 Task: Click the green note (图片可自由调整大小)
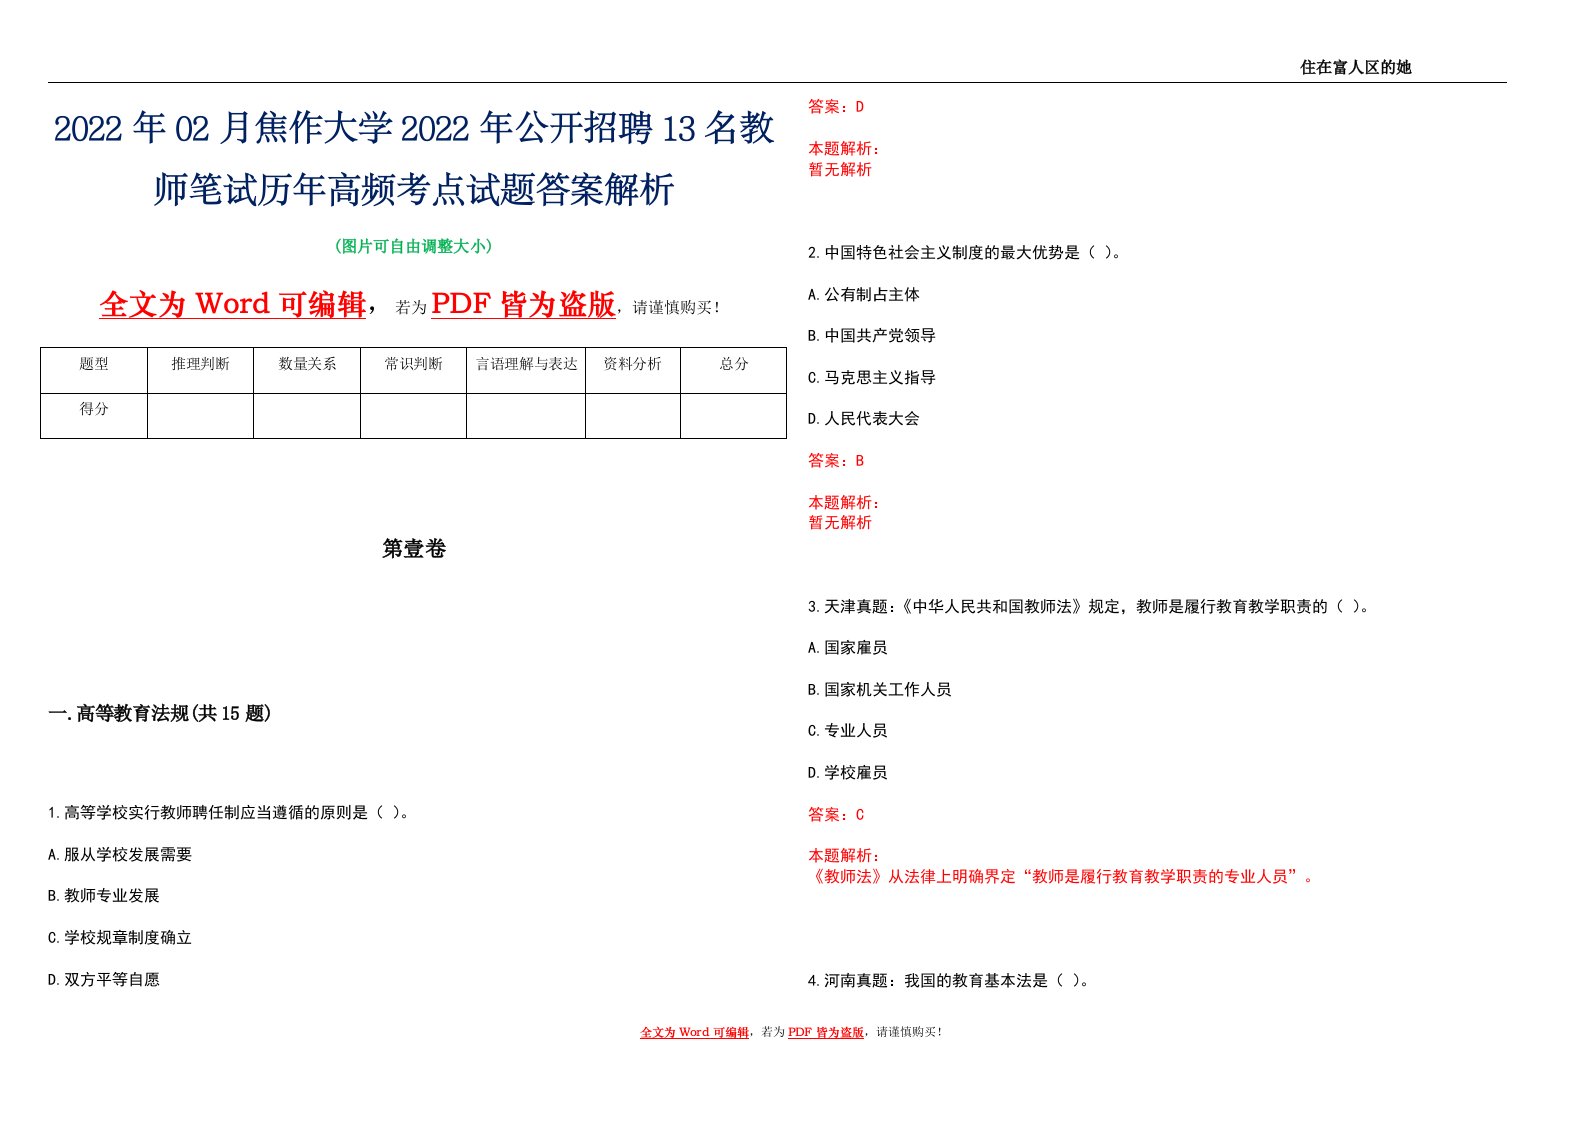(413, 246)
